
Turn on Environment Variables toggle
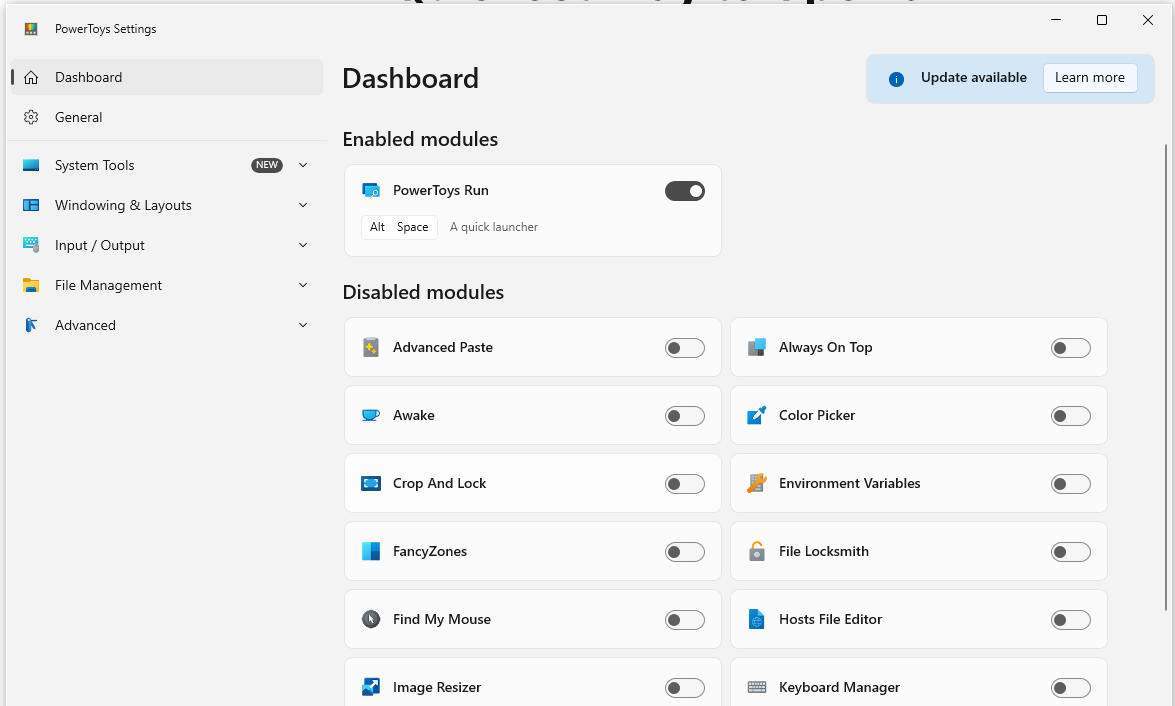[x=1071, y=484]
